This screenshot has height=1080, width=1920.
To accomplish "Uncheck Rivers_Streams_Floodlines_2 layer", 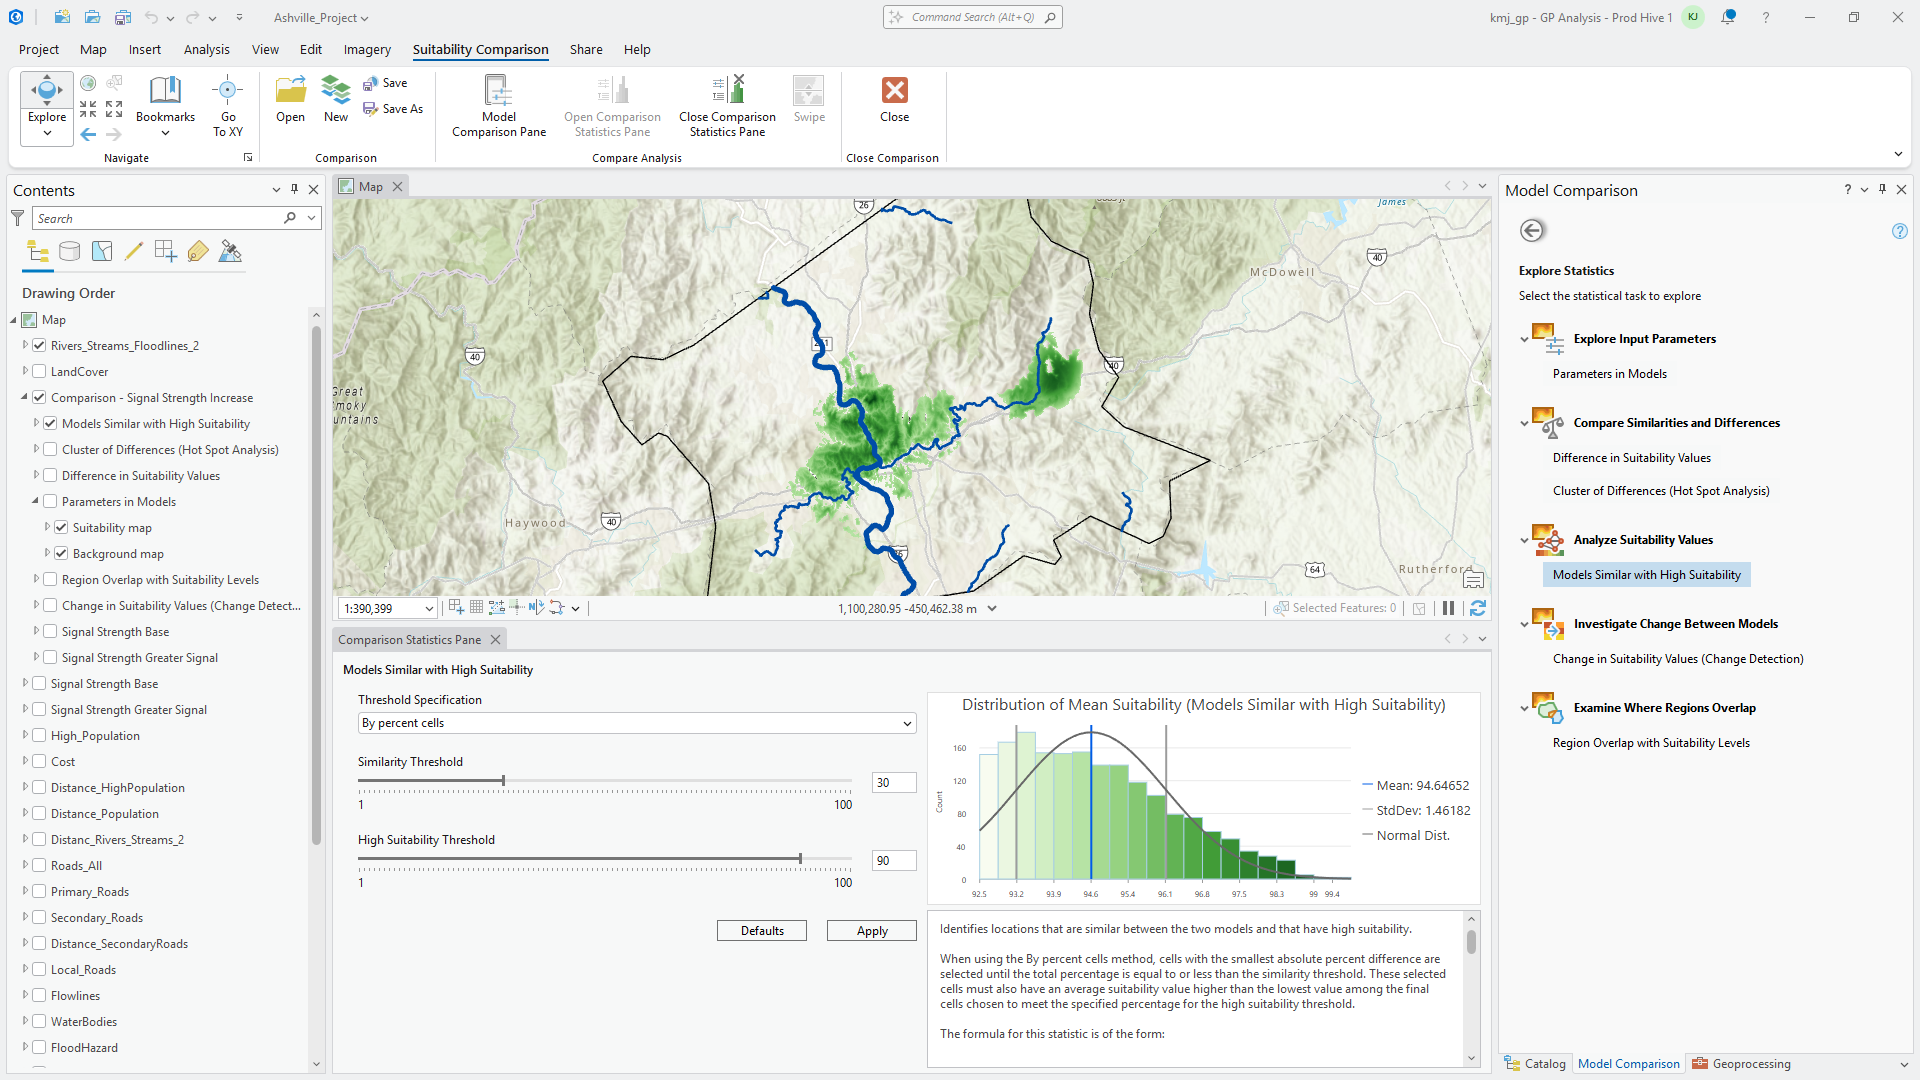I will pyautogui.click(x=40, y=346).
